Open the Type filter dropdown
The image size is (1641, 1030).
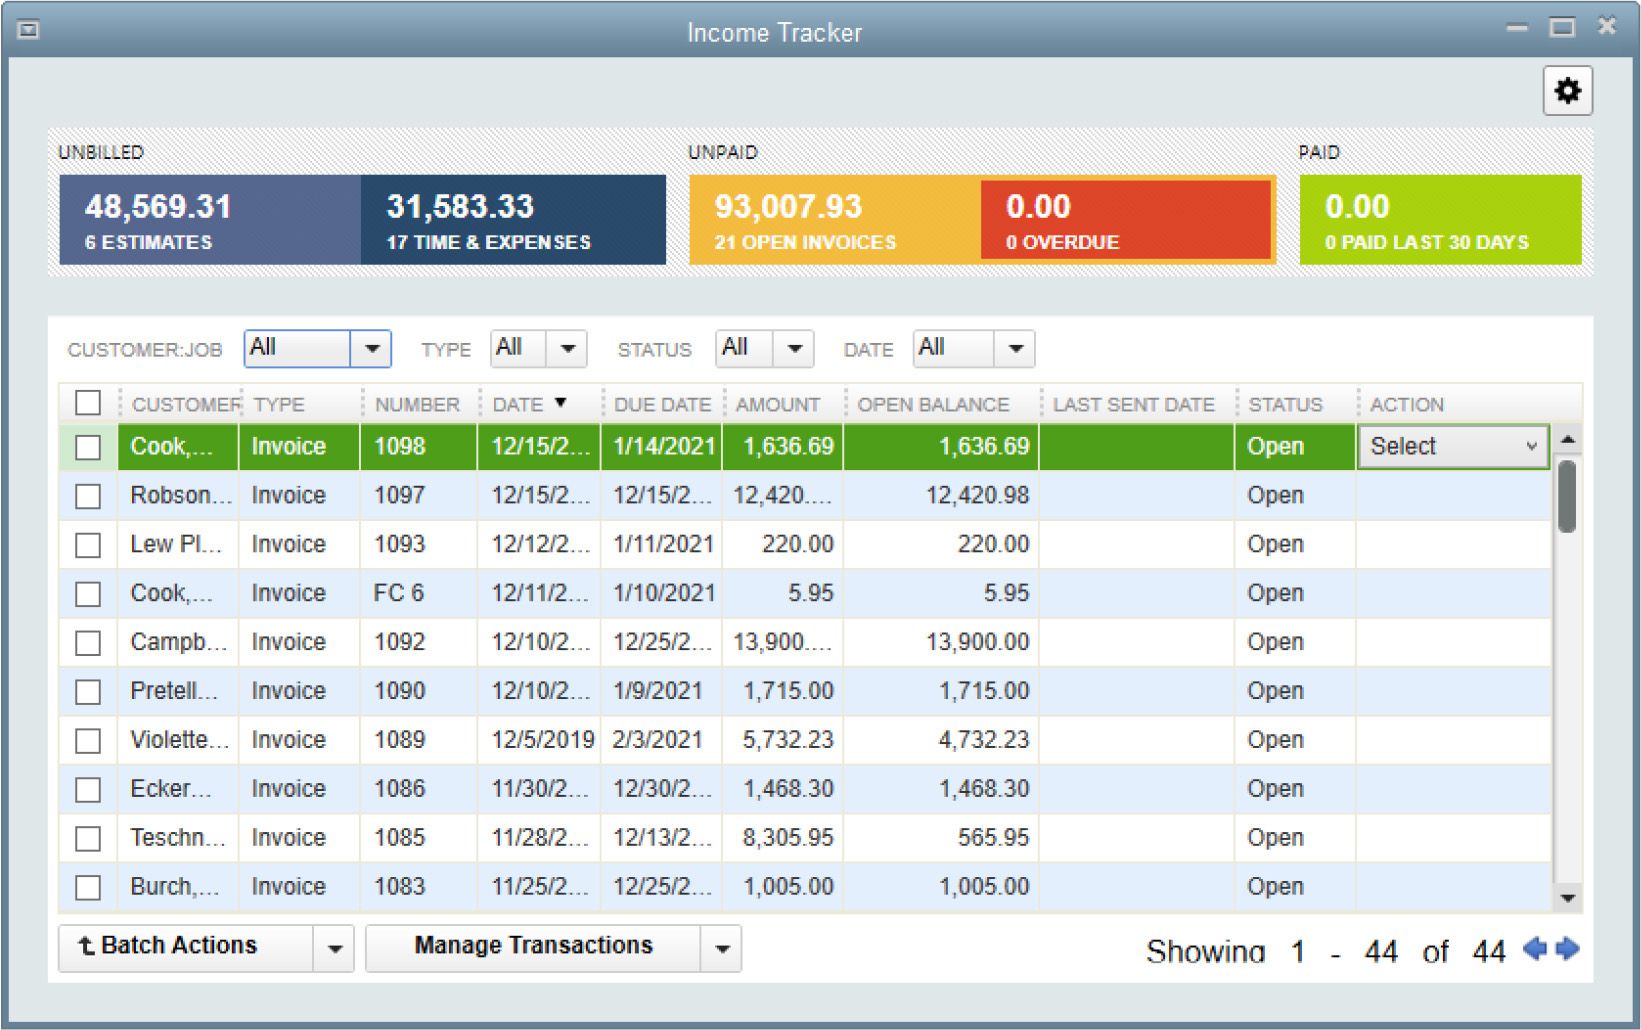pyautogui.click(x=567, y=349)
